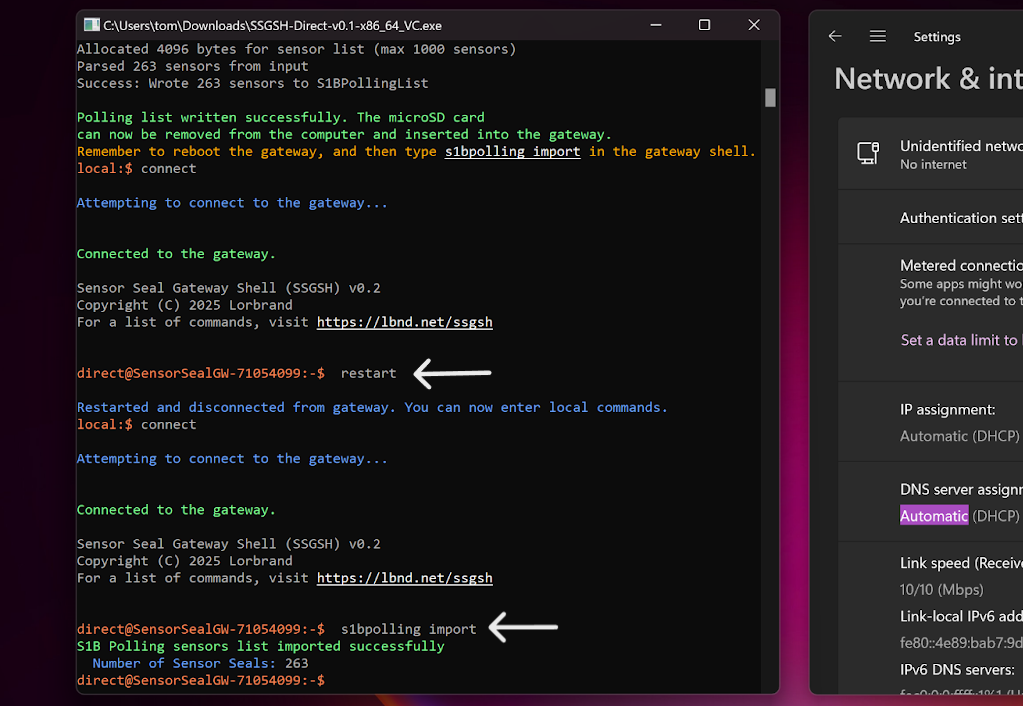Open the Settings hamburger navigation icon

(x=877, y=36)
